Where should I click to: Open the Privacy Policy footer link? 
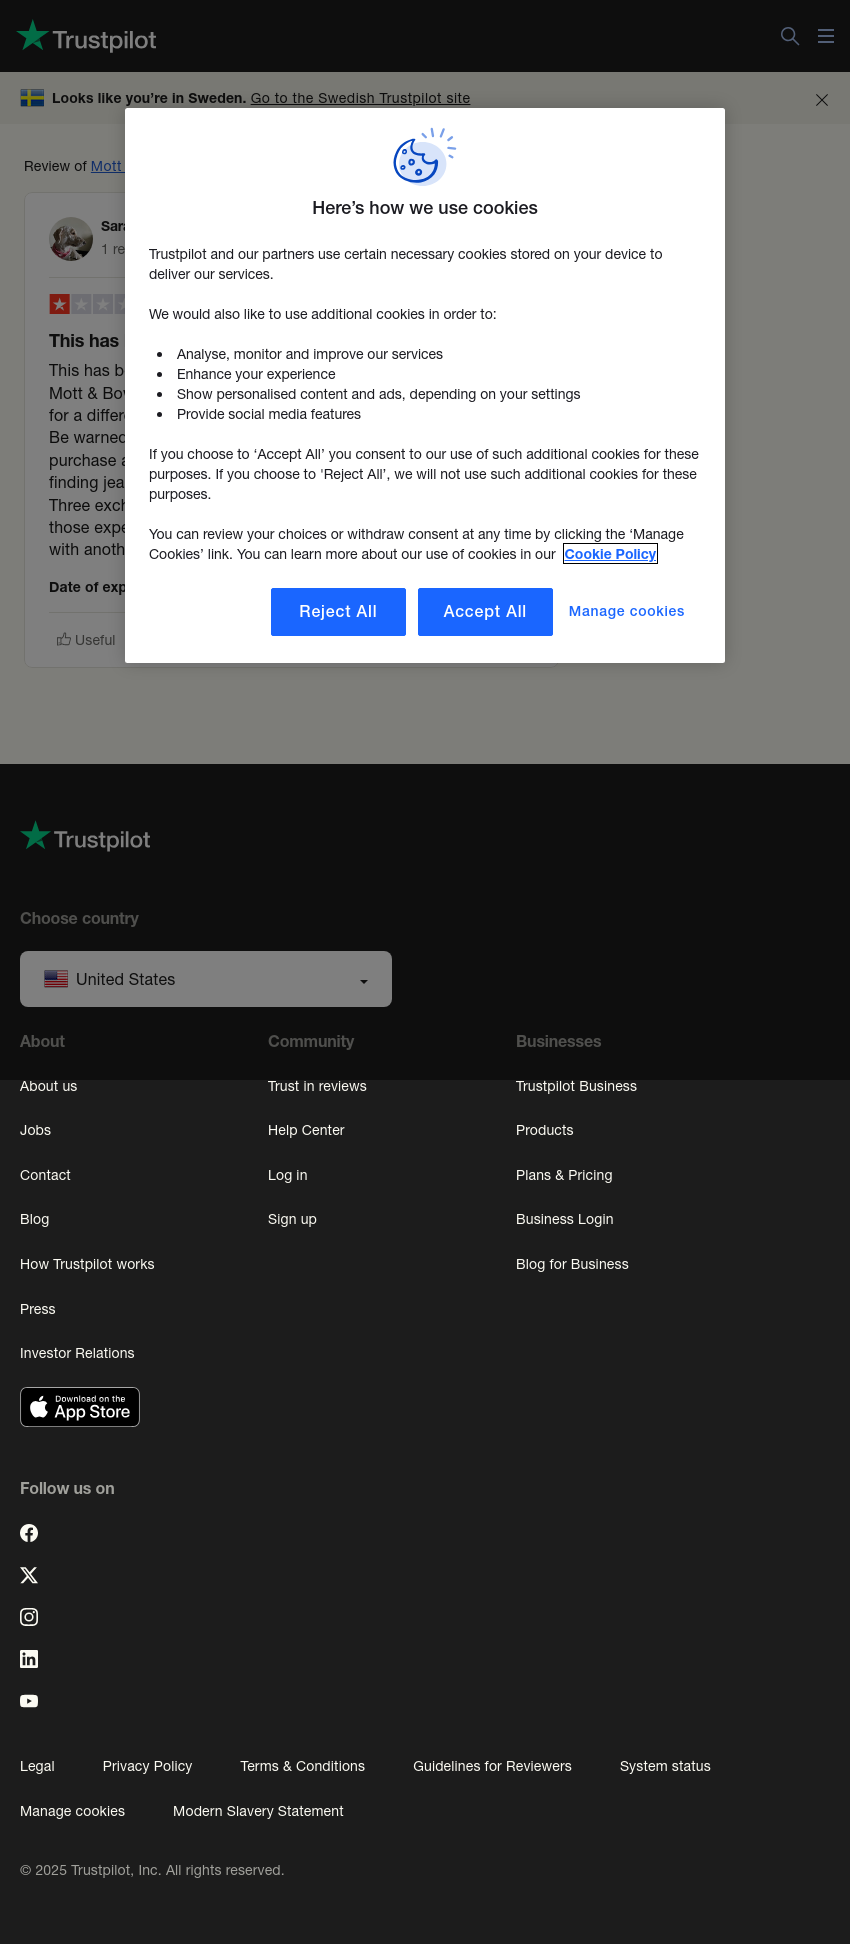[147, 1766]
